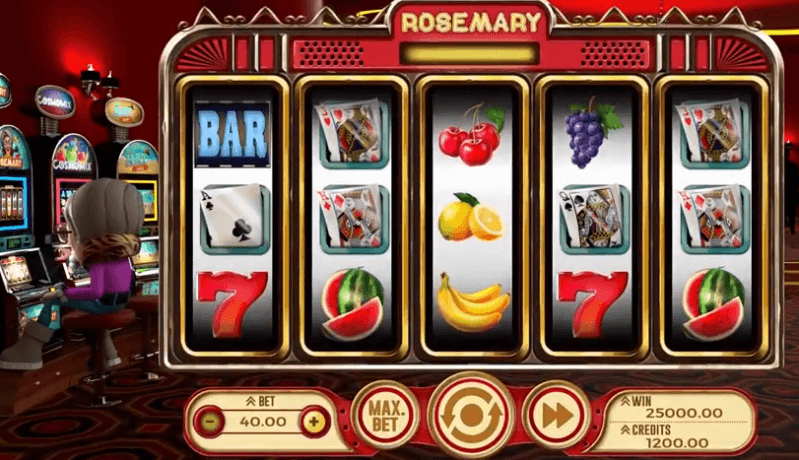Screen dimensions: 799x460
Task: Select the cherries symbol on middle reel
Action: 472,134
